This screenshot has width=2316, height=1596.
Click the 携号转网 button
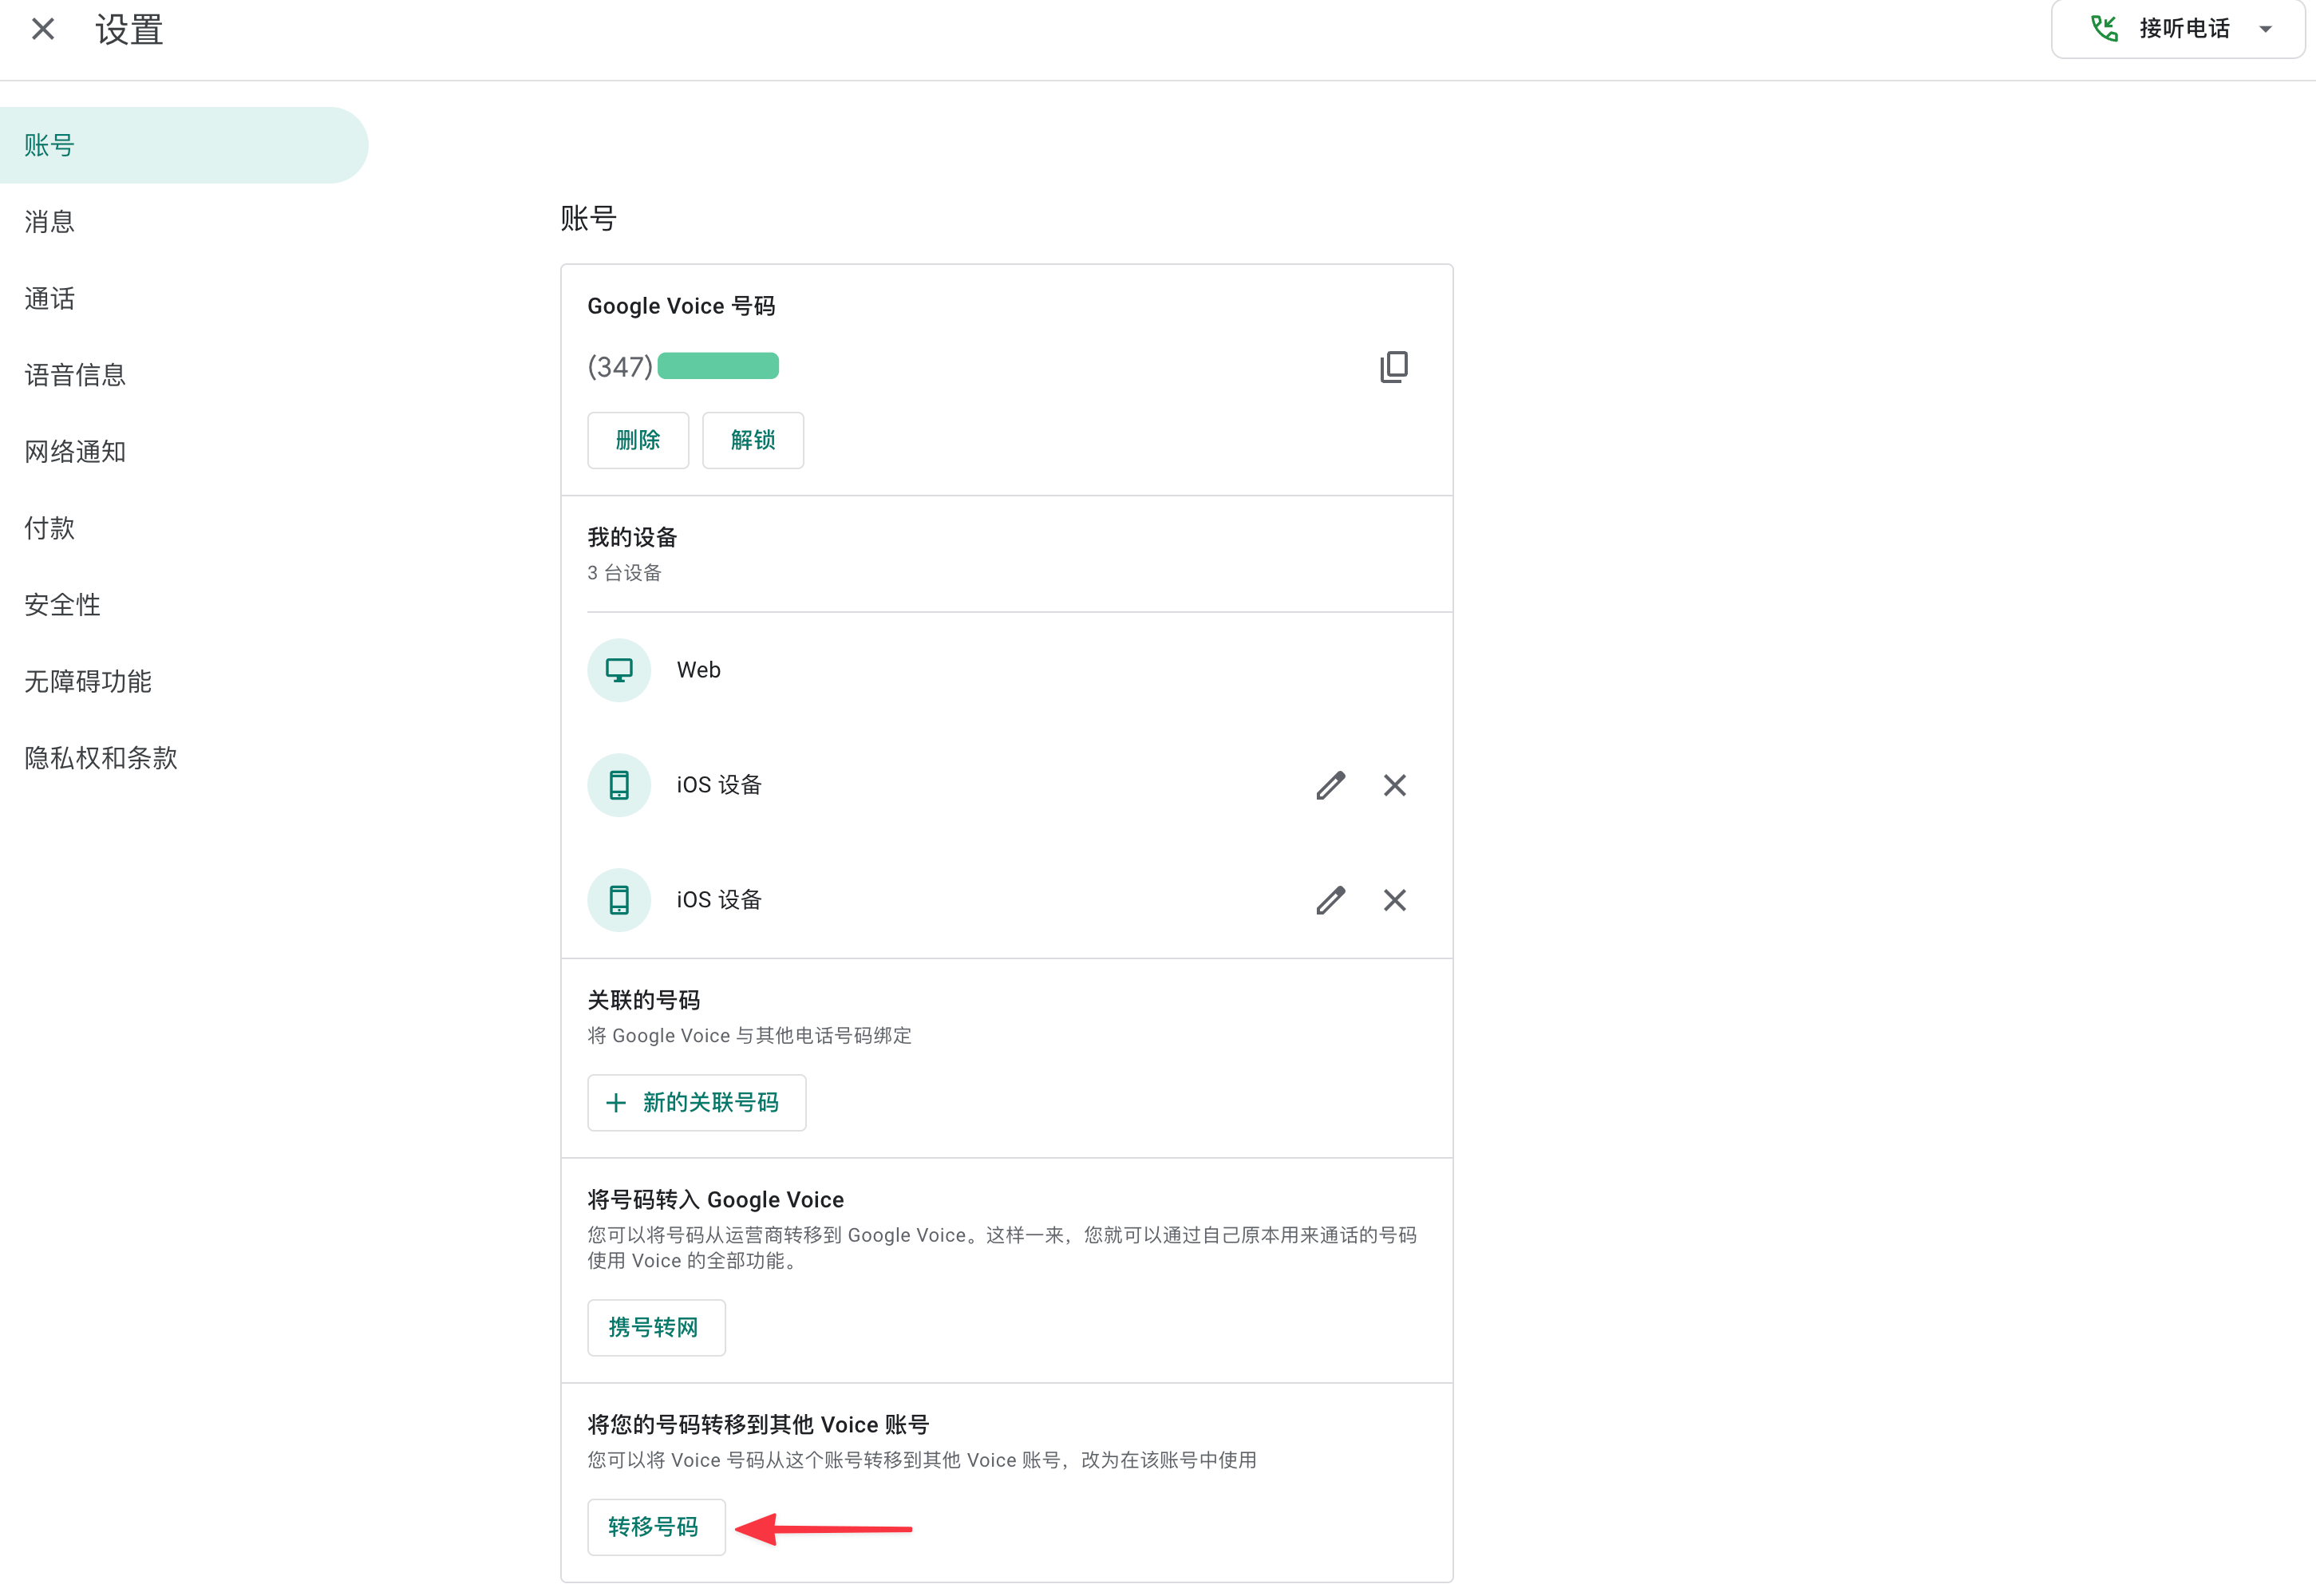pos(655,1327)
